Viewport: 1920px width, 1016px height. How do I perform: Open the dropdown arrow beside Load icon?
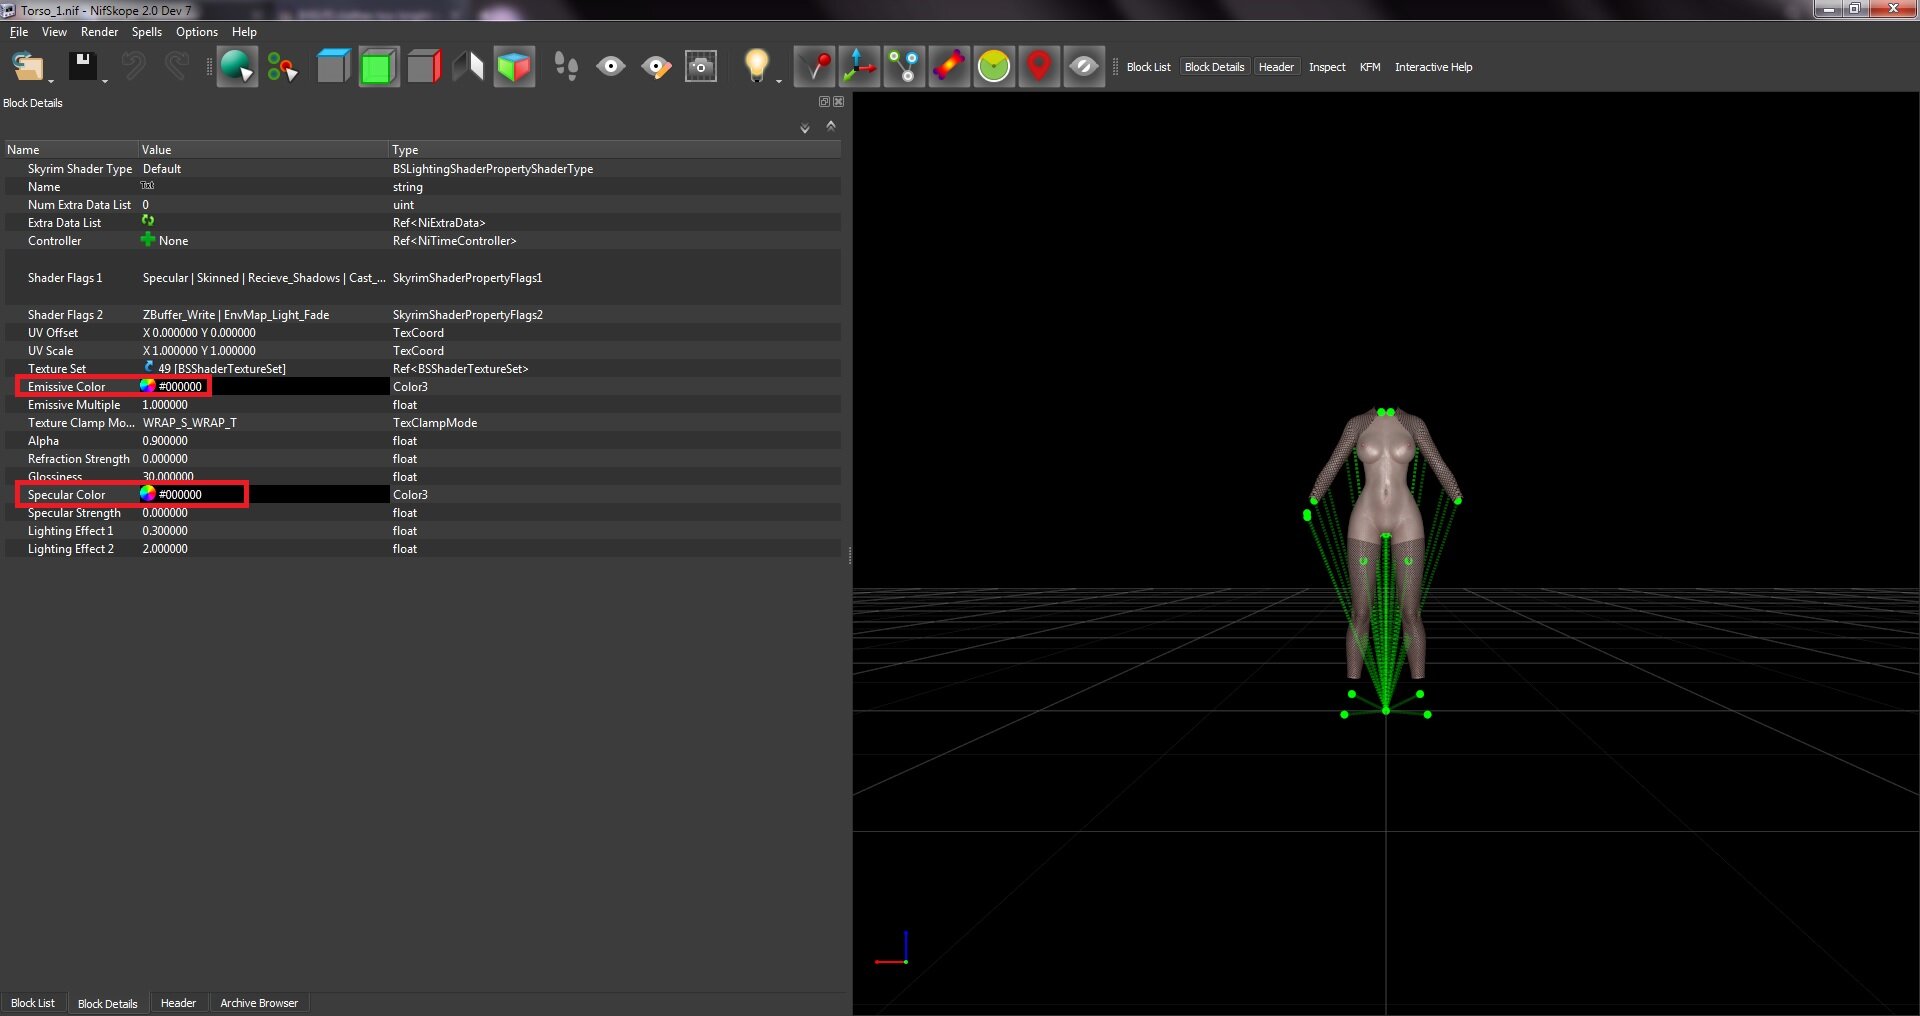pyautogui.click(x=51, y=80)
